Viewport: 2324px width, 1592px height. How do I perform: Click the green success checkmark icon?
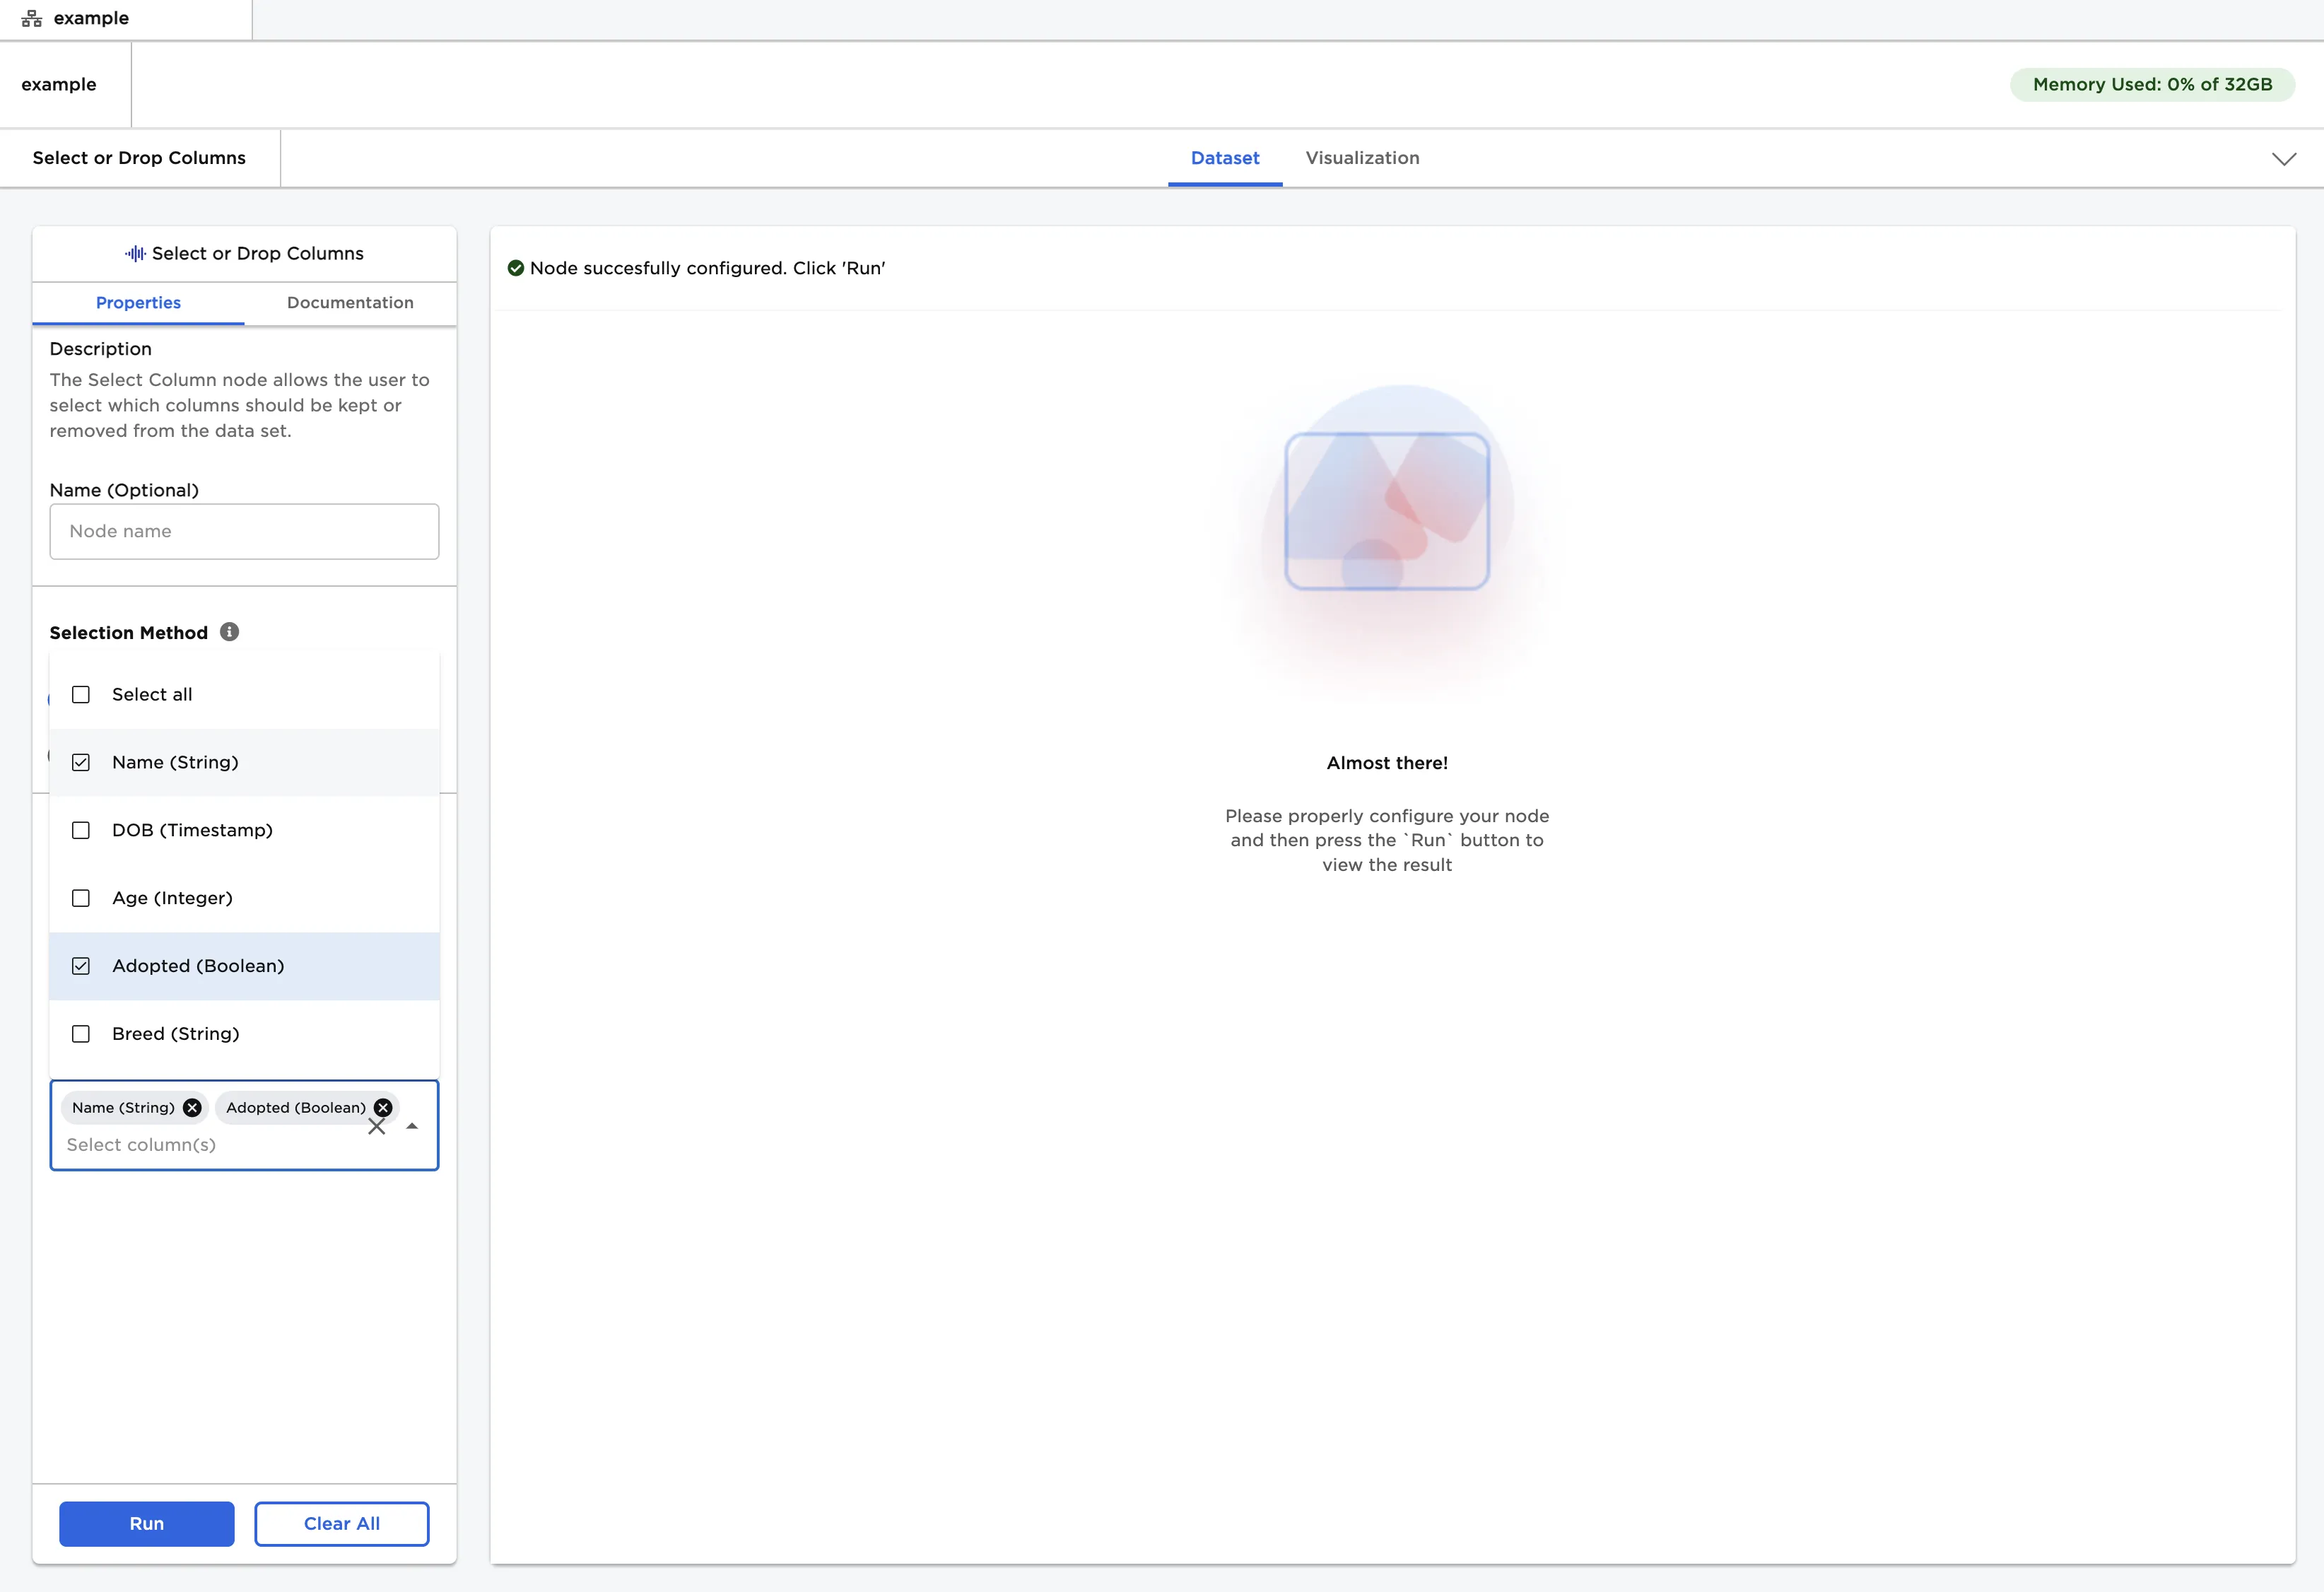516,268
